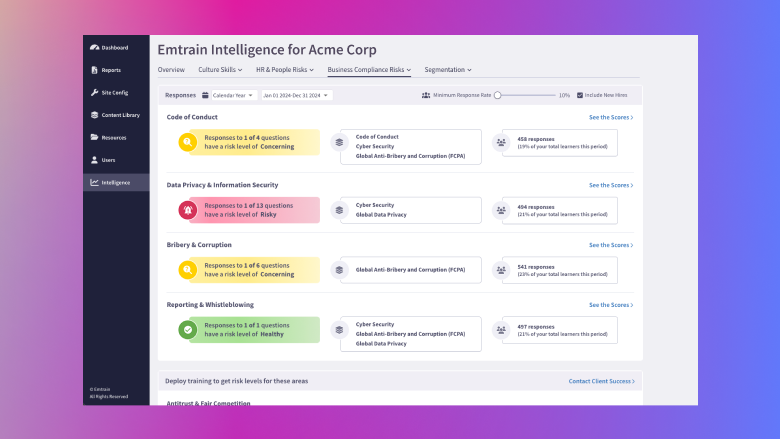Expand the Calendar Year dropdown
This screenshot has height=439, width=780.
pyautogui.click(x=234, y=95)
